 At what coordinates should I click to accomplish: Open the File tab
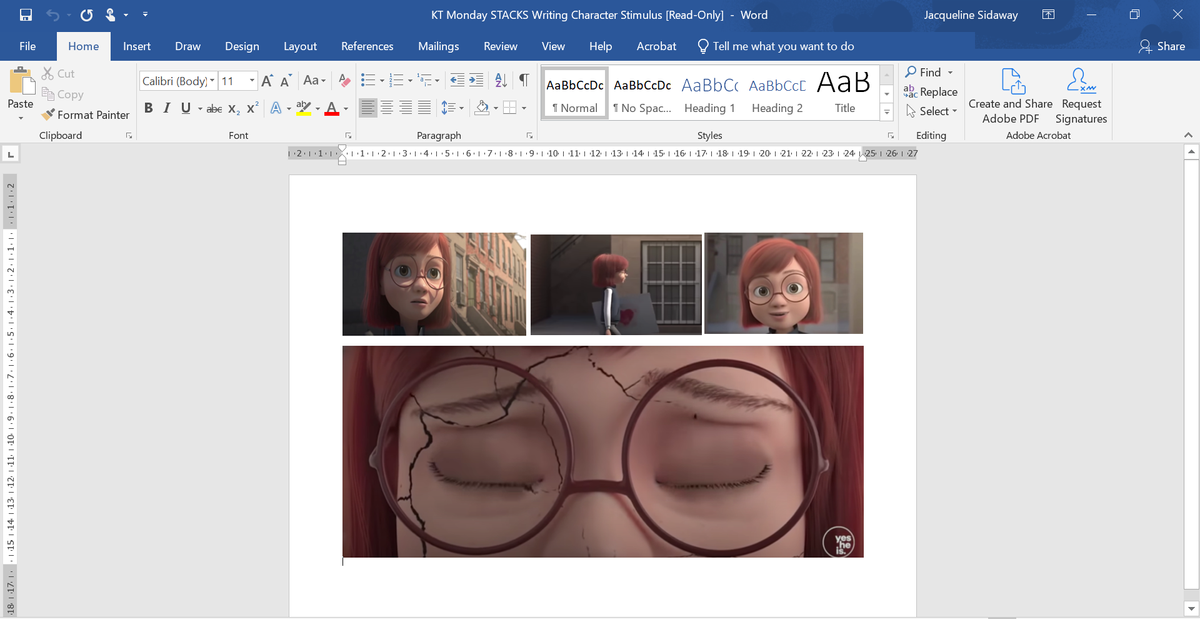(28, 46)
